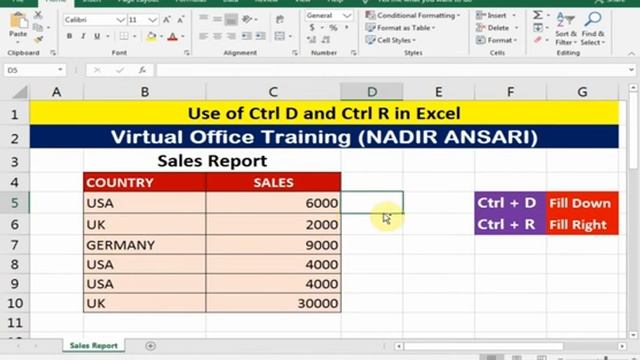Select the Sales Report sheet tab
The width and height of the screenshot is (640, 360).
point(93,346)
